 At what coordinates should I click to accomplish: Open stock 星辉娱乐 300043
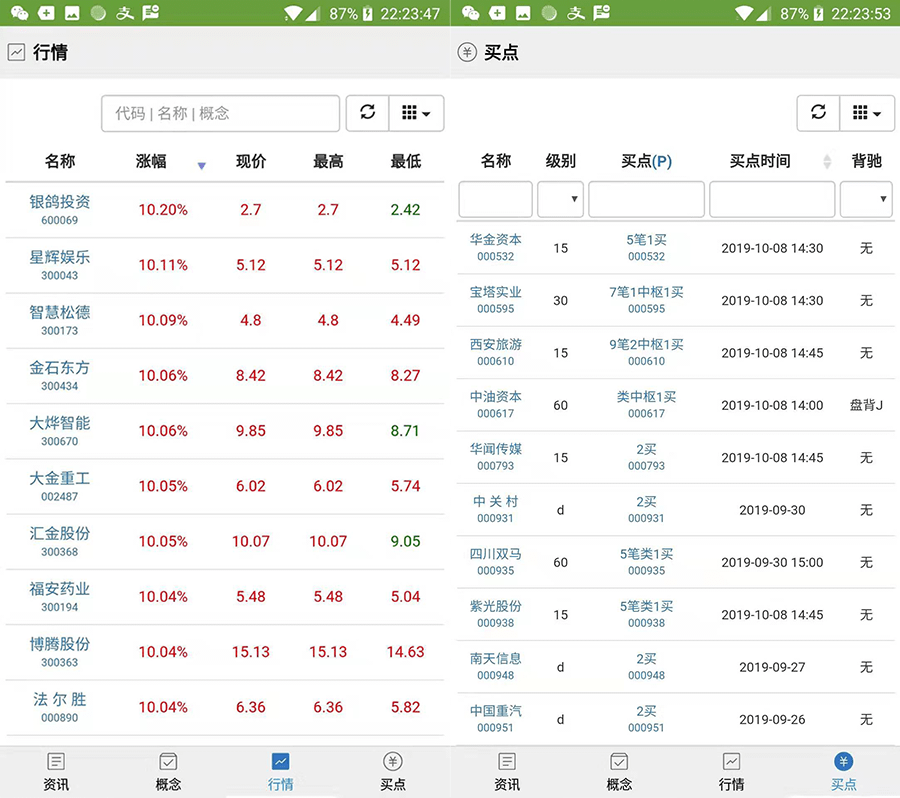point(60,265)
